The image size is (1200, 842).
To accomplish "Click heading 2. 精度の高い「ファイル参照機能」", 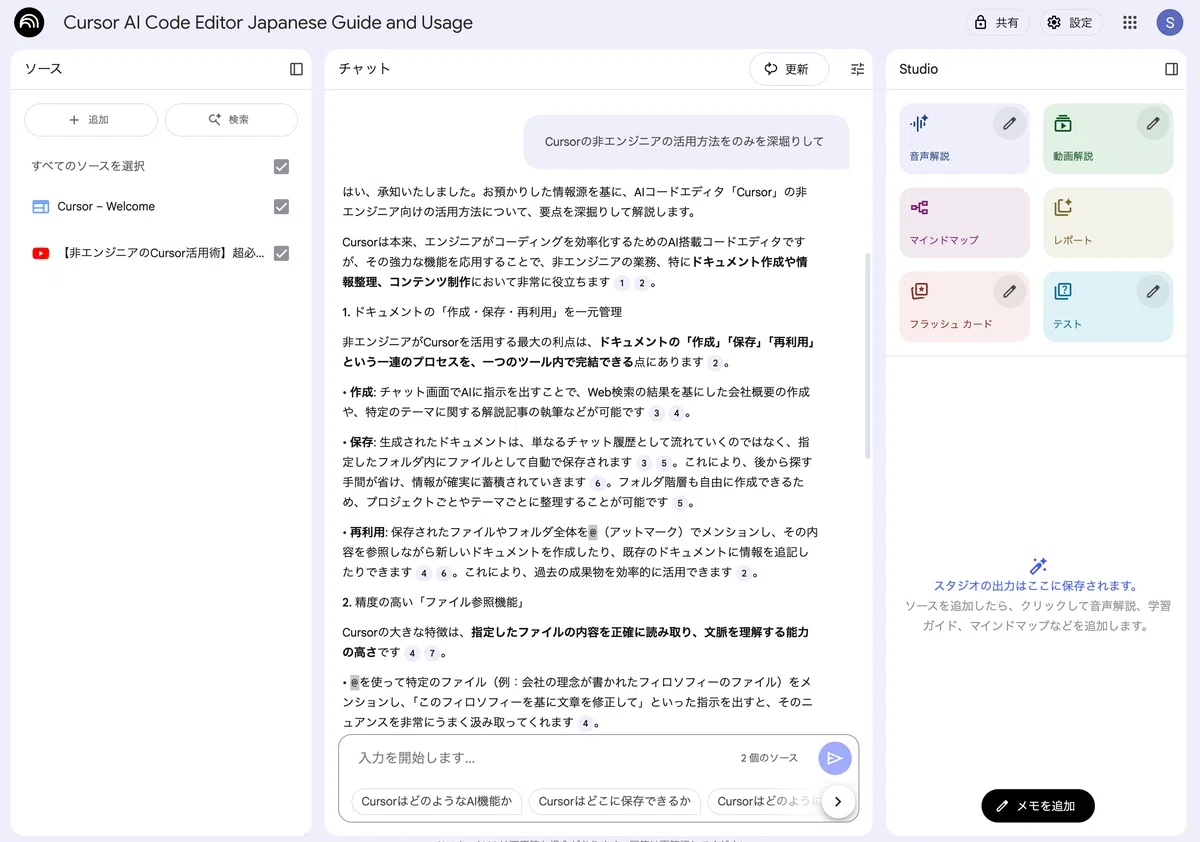I will [433, 602].
